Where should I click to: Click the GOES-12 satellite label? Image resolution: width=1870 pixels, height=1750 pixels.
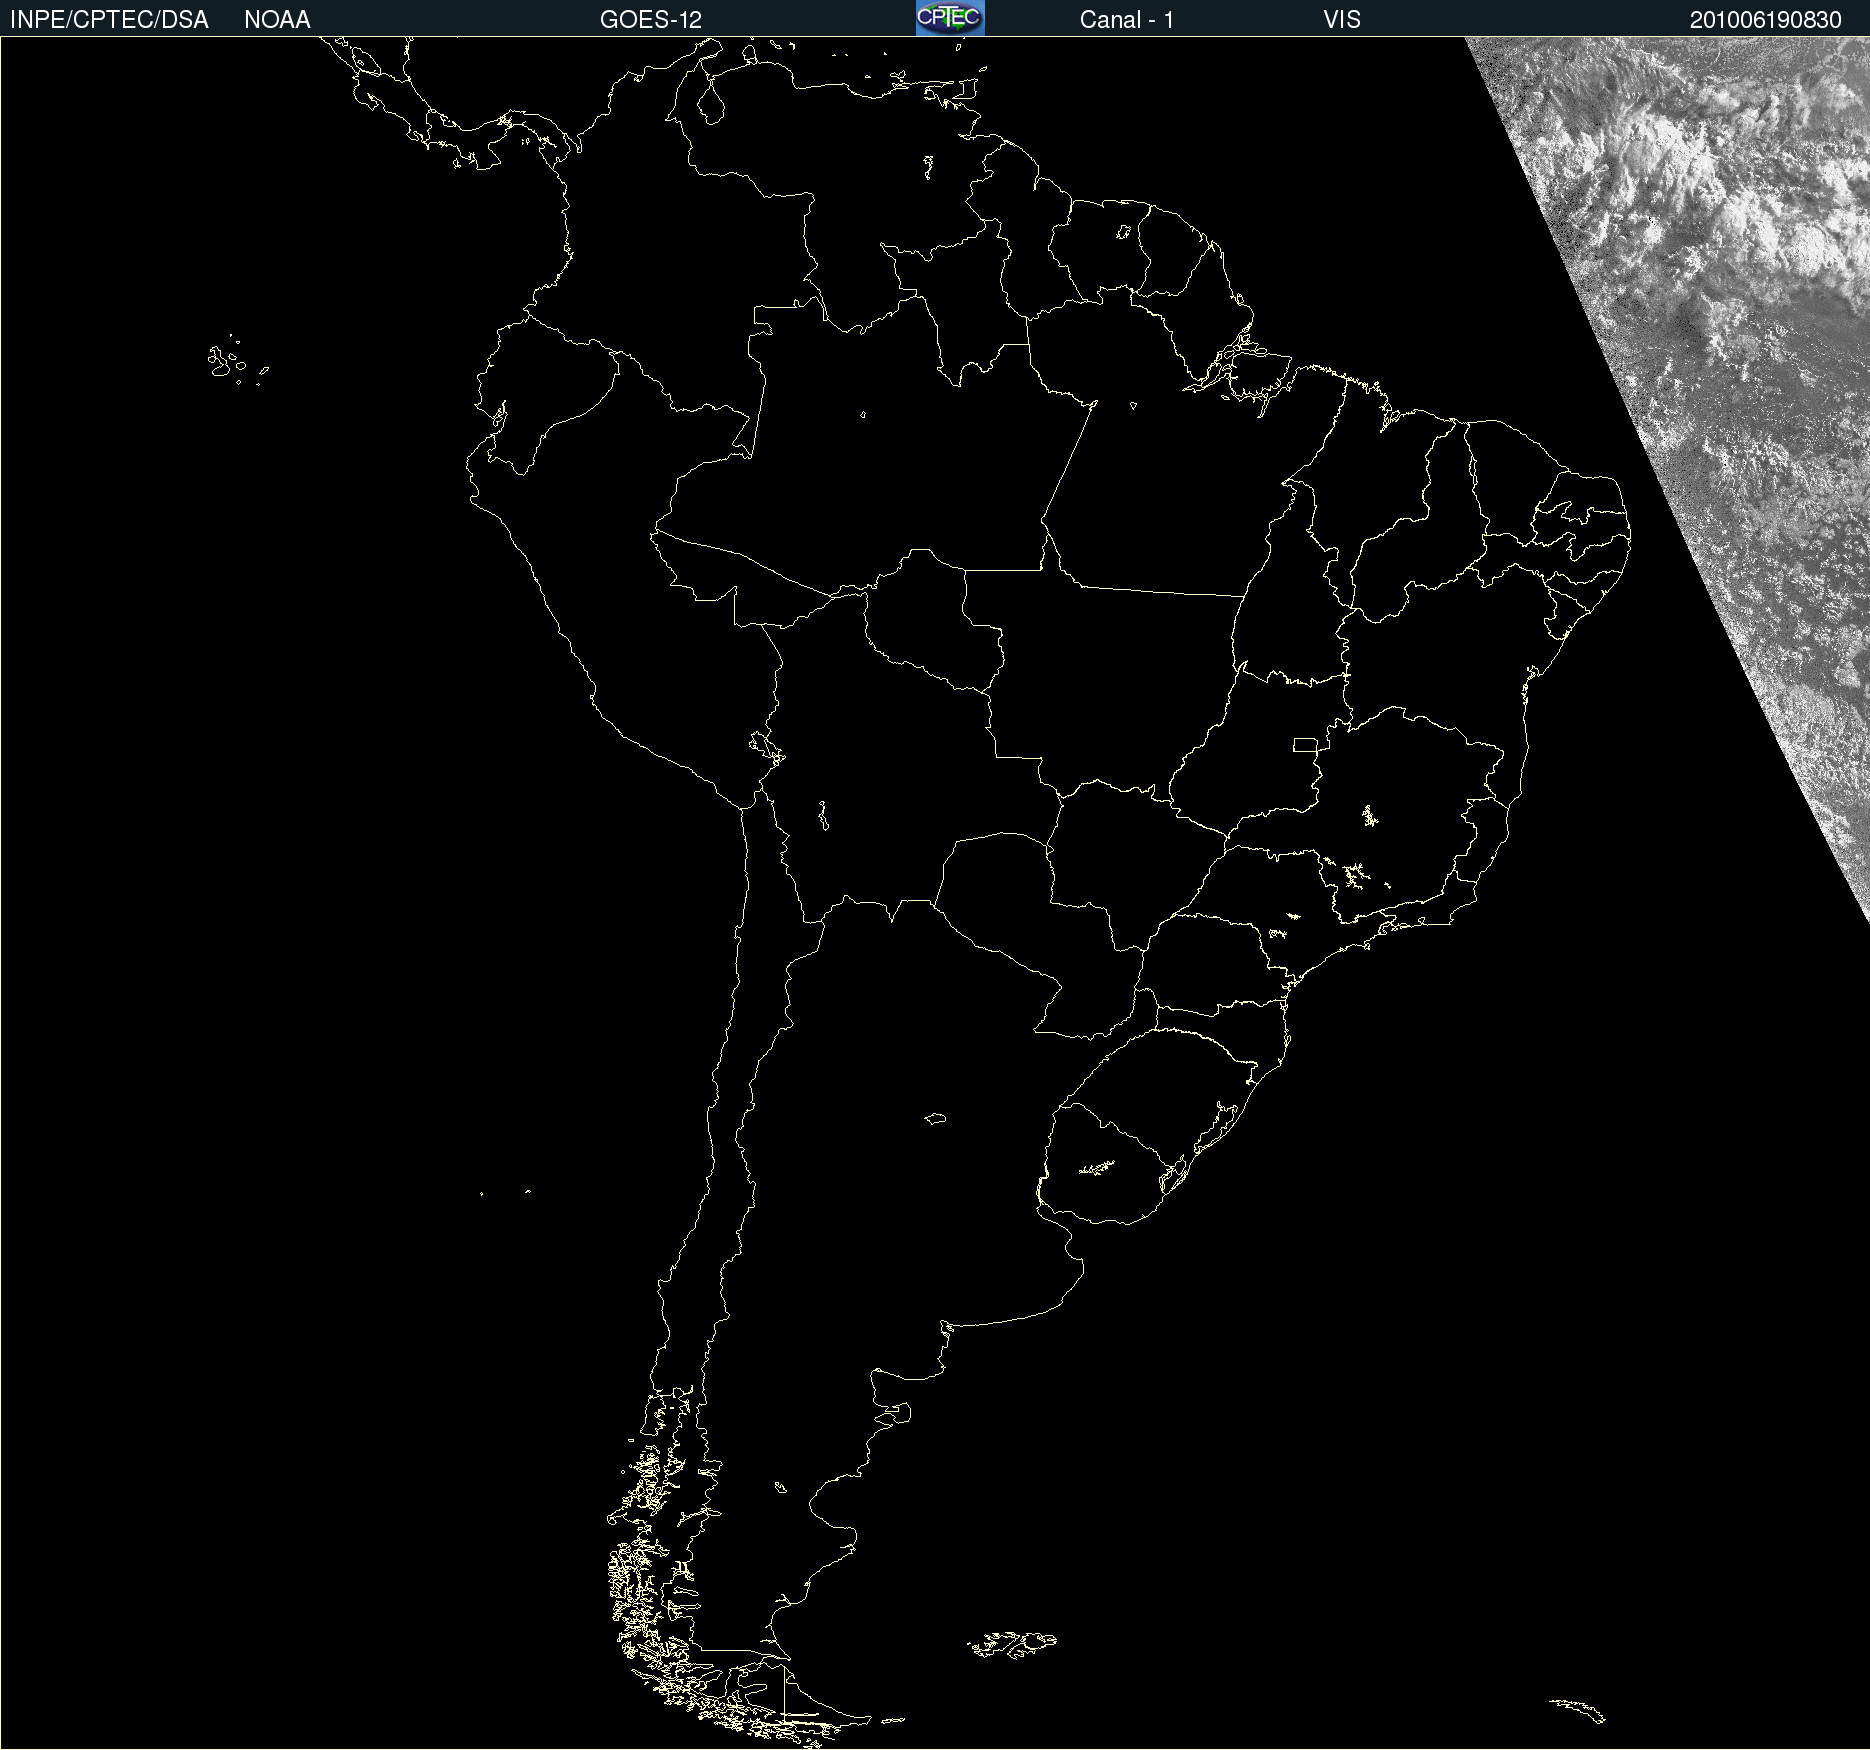pos(651,20)
